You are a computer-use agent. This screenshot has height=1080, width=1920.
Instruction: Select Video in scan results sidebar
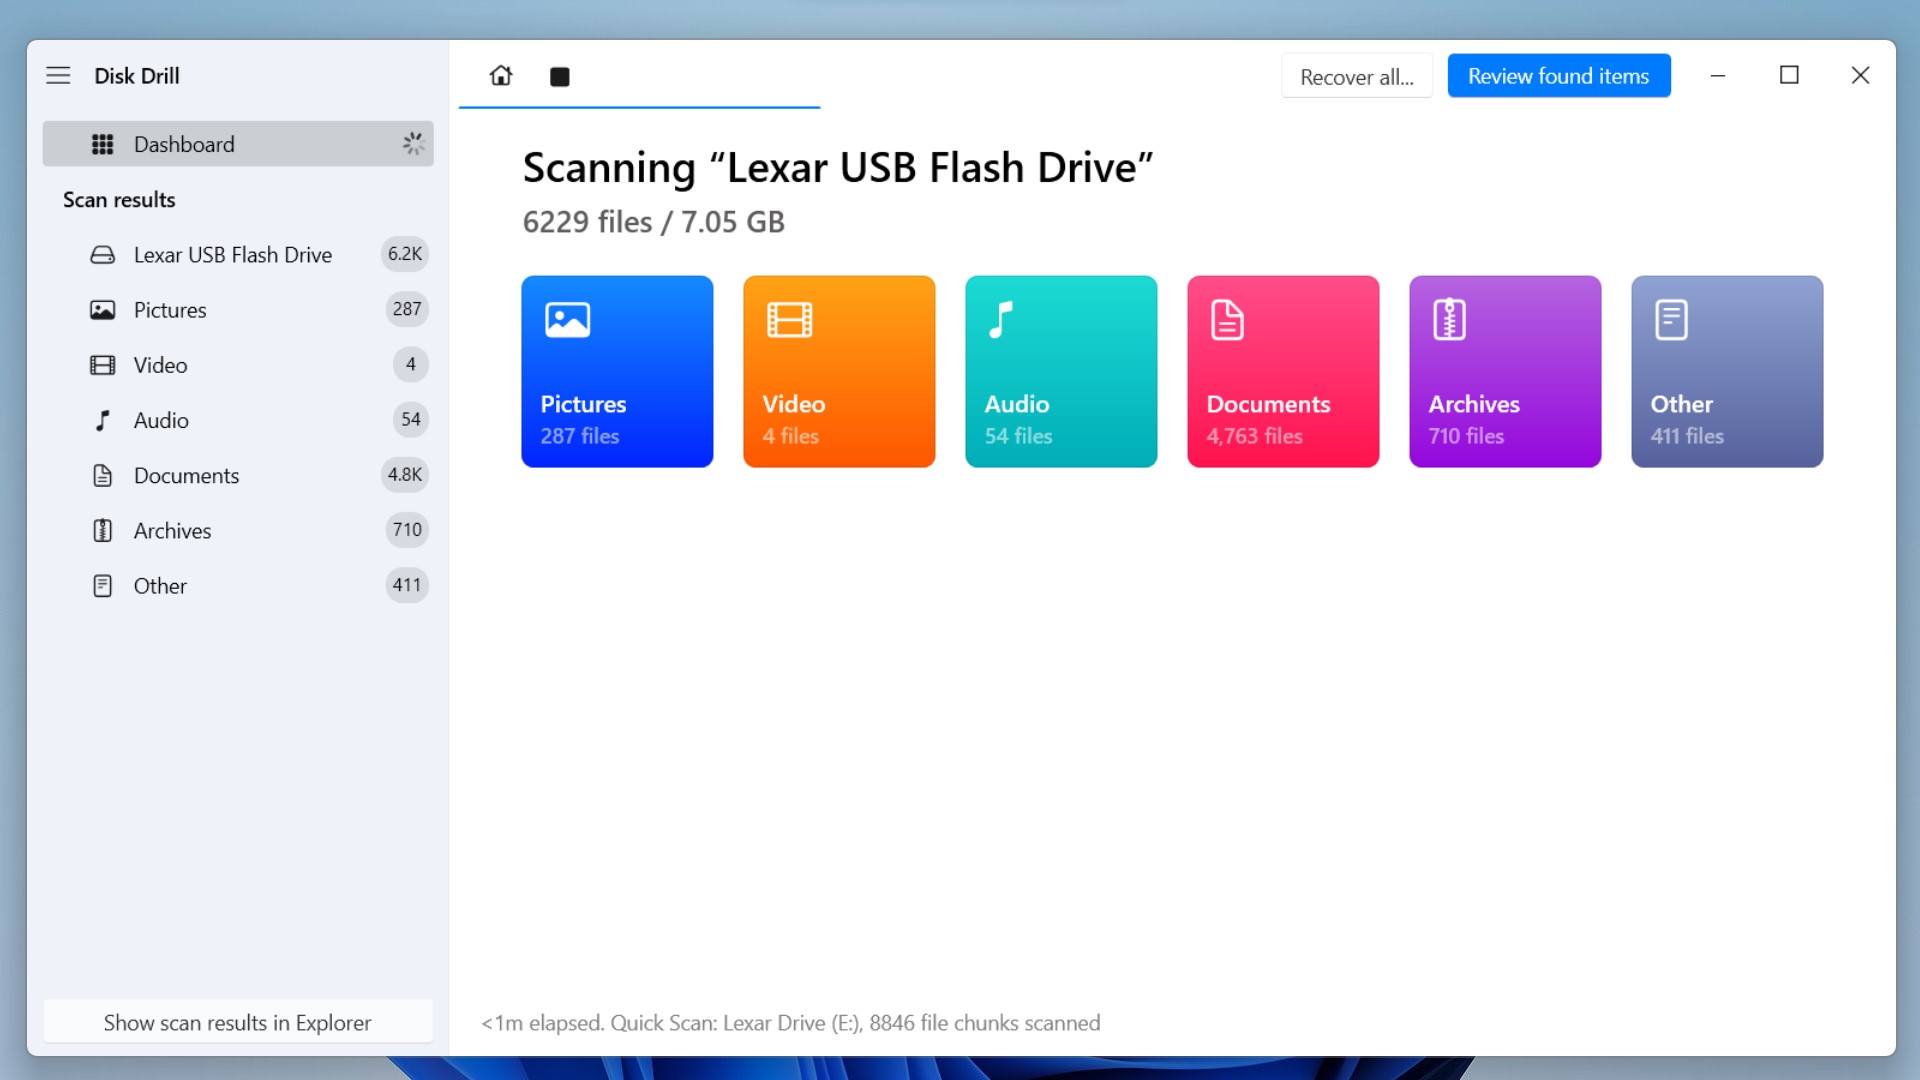pyautogui.click(x=160, y=364)
